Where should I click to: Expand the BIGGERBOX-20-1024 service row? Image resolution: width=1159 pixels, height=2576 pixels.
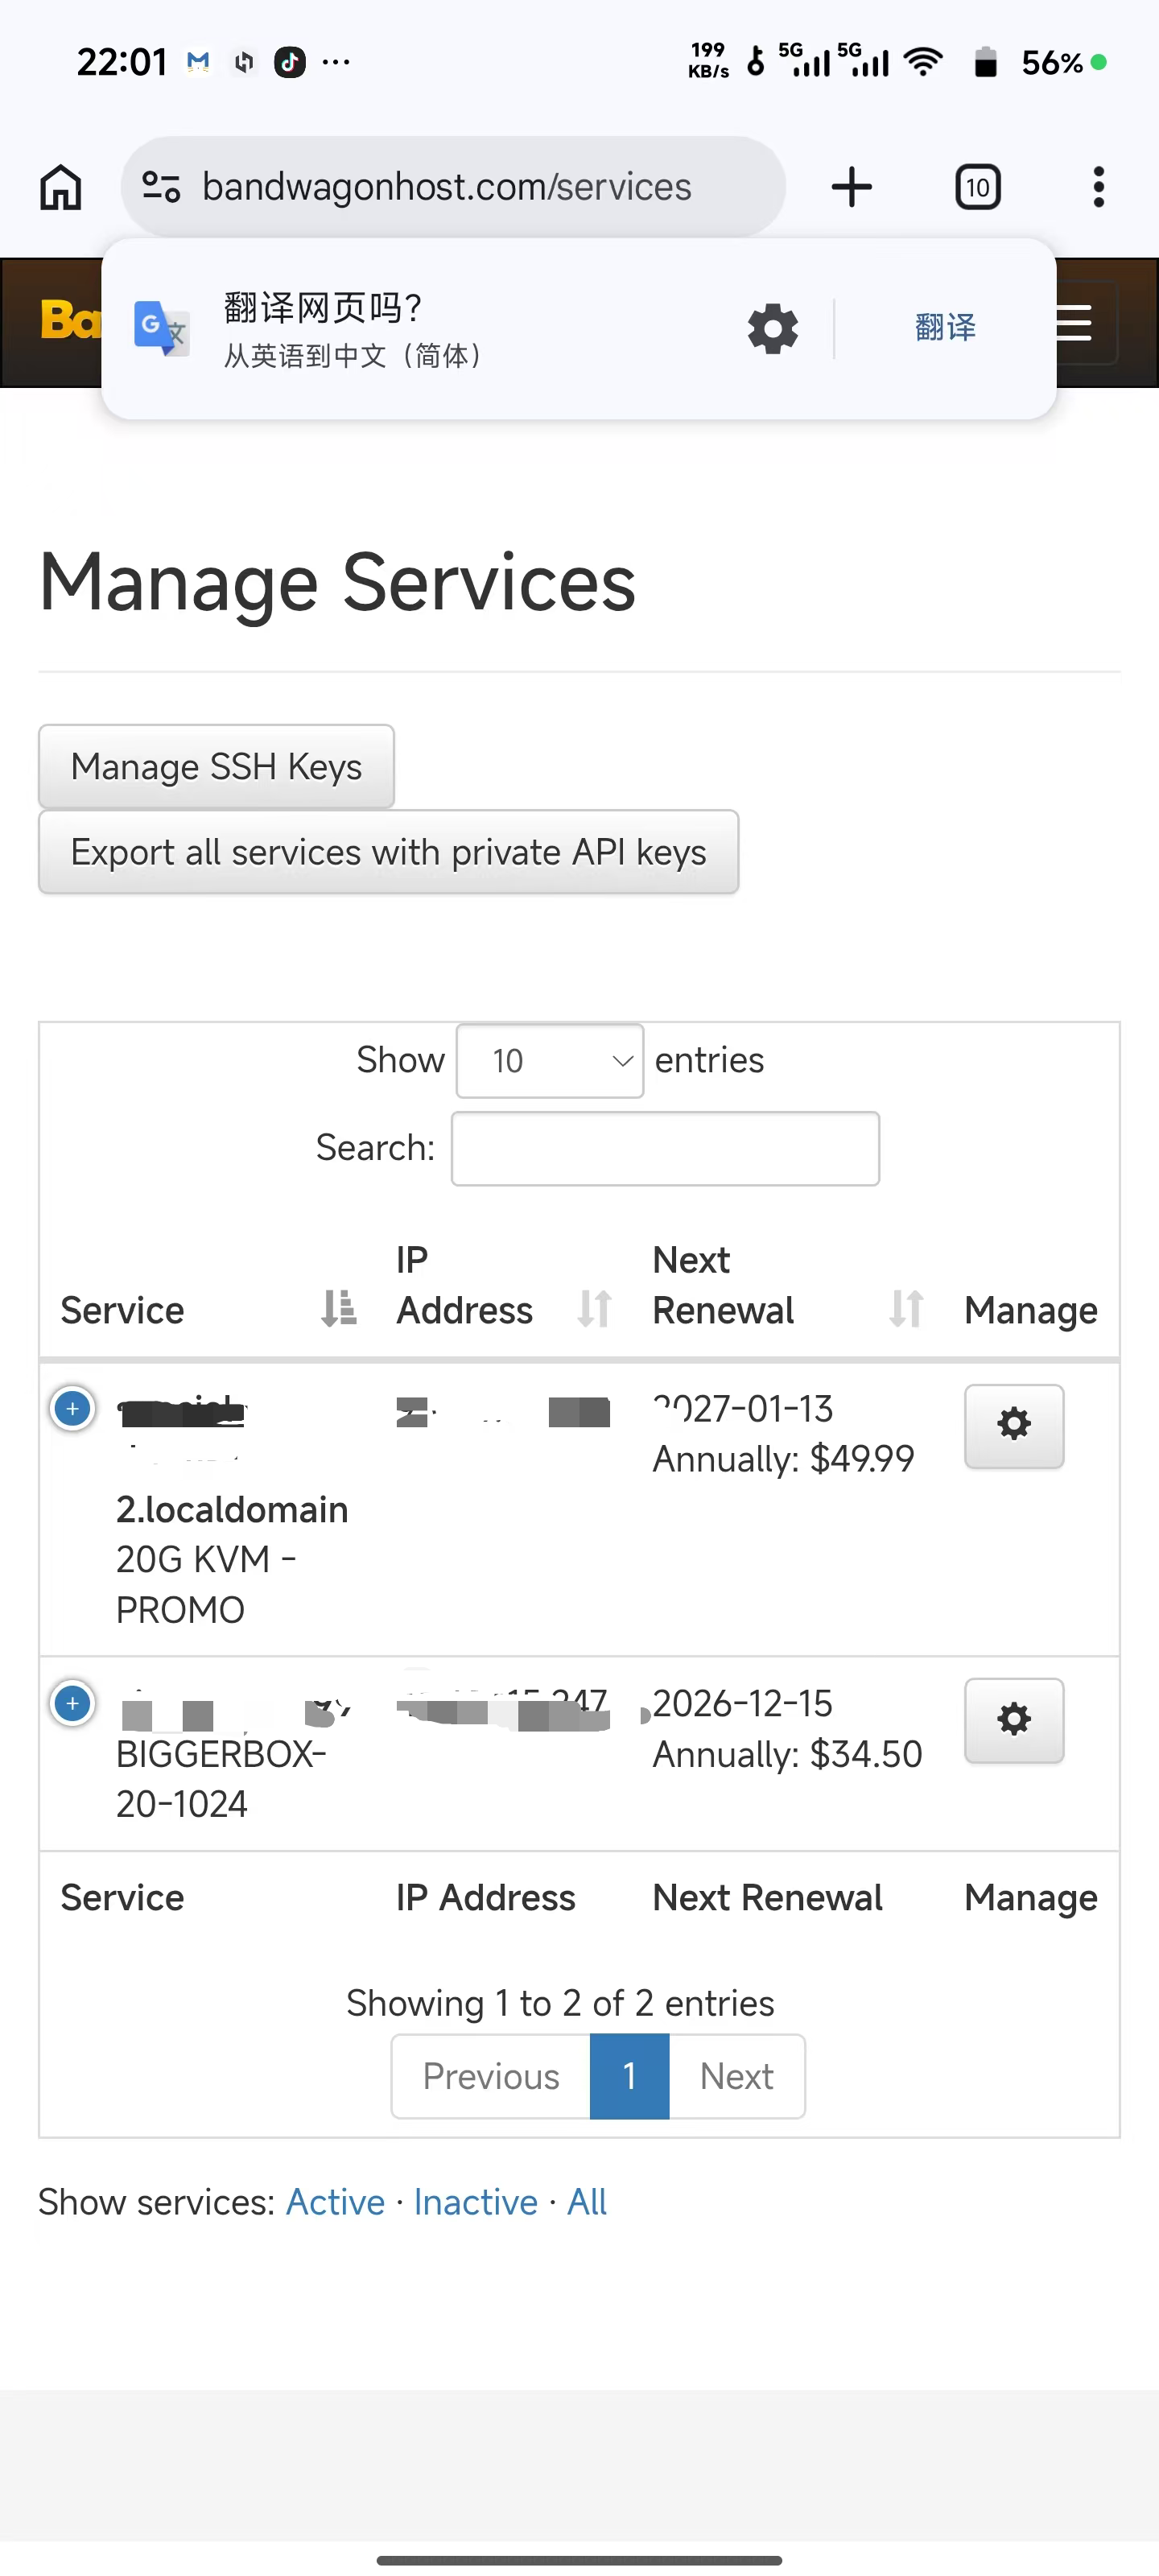(72, 1703)
